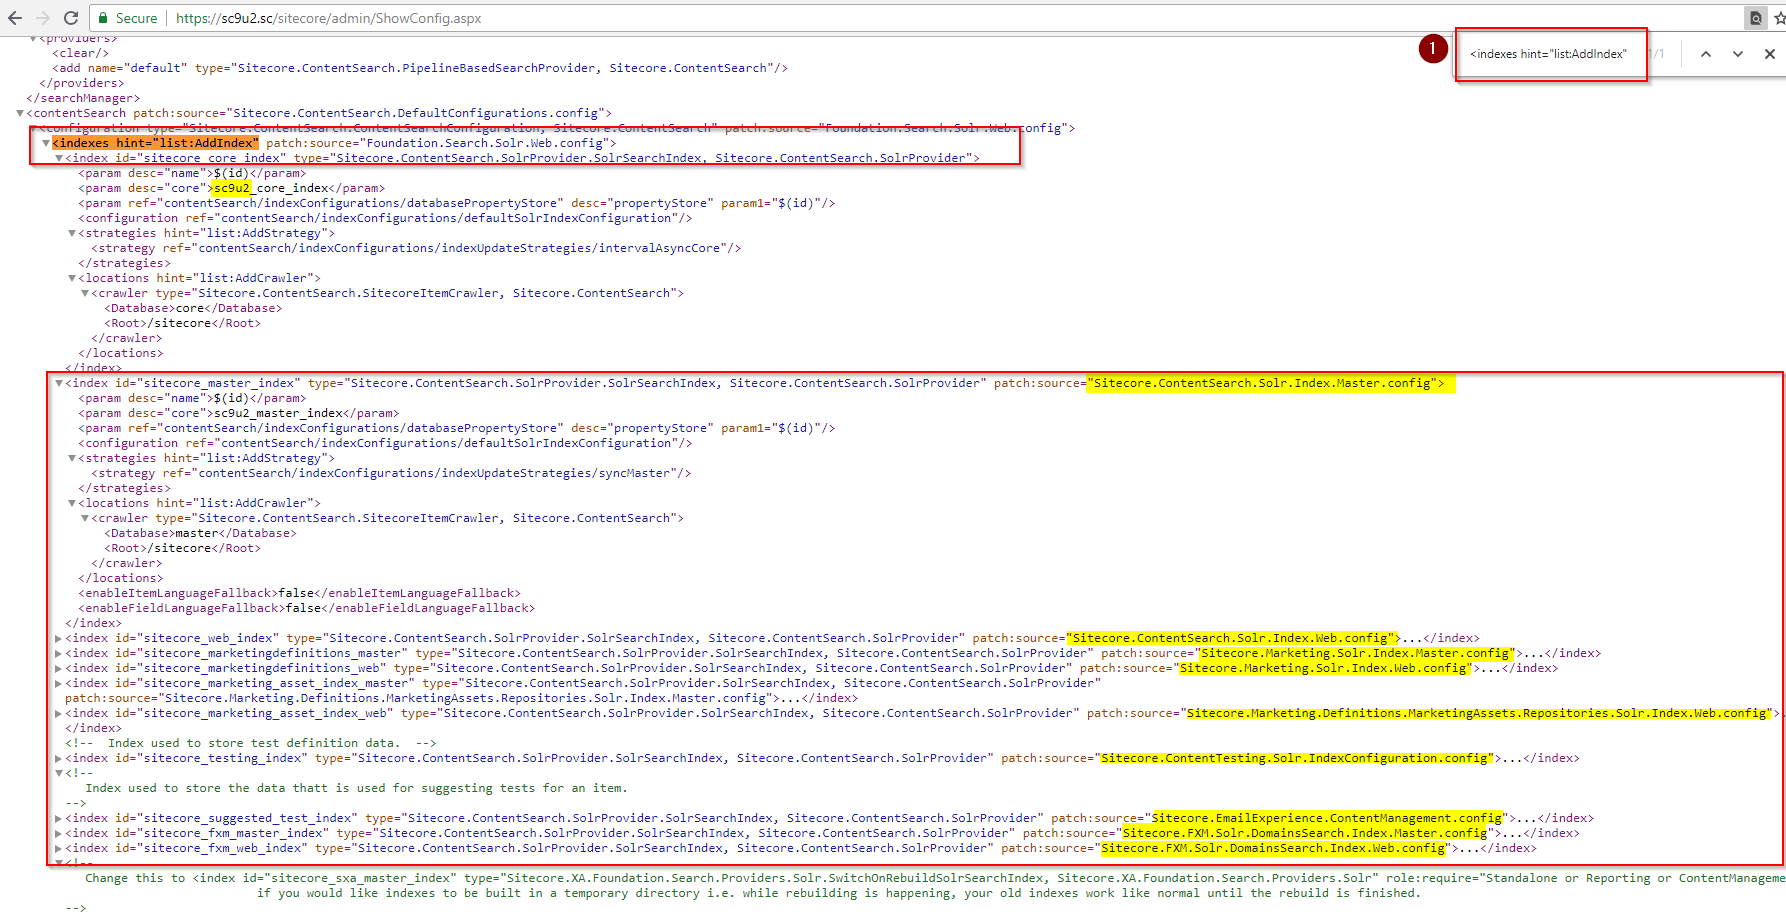Image resolution: width=1786 pixels, height=917 pixels.
Task: Click the syncMaster strategy line
Action: coord(391,473)
